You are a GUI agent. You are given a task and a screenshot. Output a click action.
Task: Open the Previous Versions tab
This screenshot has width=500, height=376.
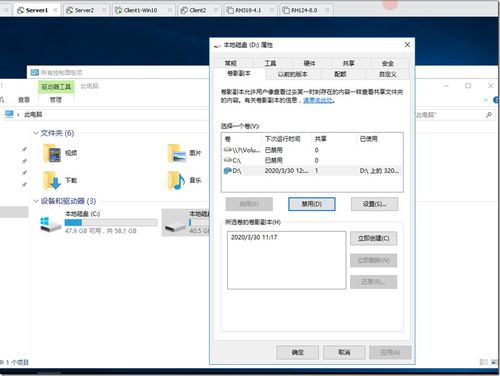[x=293, y=74]
